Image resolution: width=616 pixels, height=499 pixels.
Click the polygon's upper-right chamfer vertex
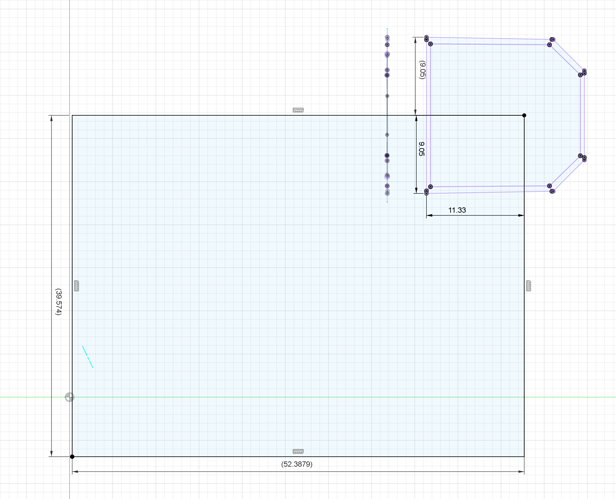583,72
